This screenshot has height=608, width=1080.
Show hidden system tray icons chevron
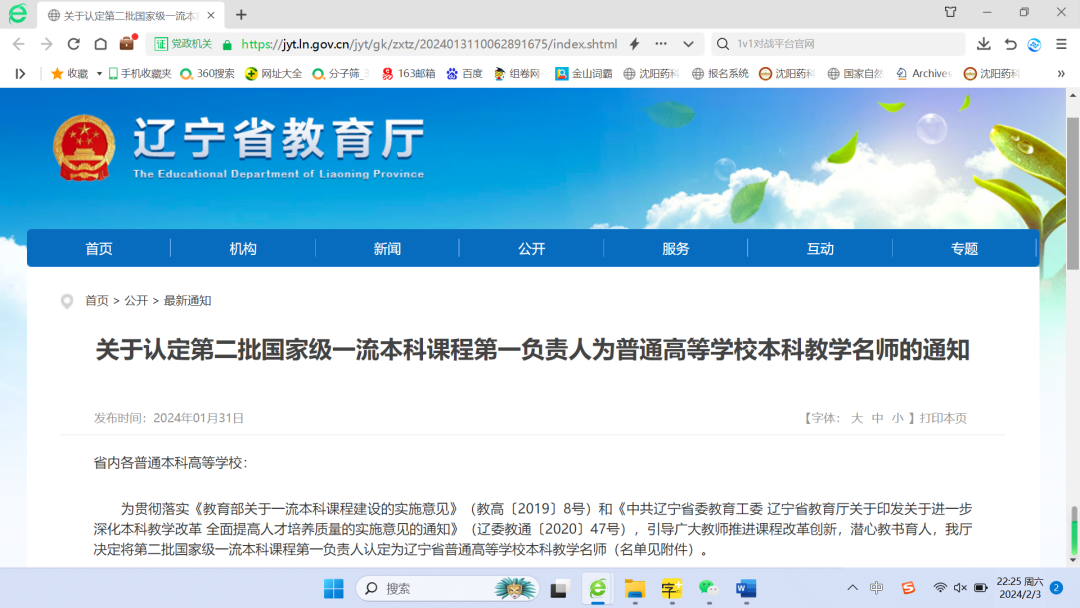[x=852, y=588]
